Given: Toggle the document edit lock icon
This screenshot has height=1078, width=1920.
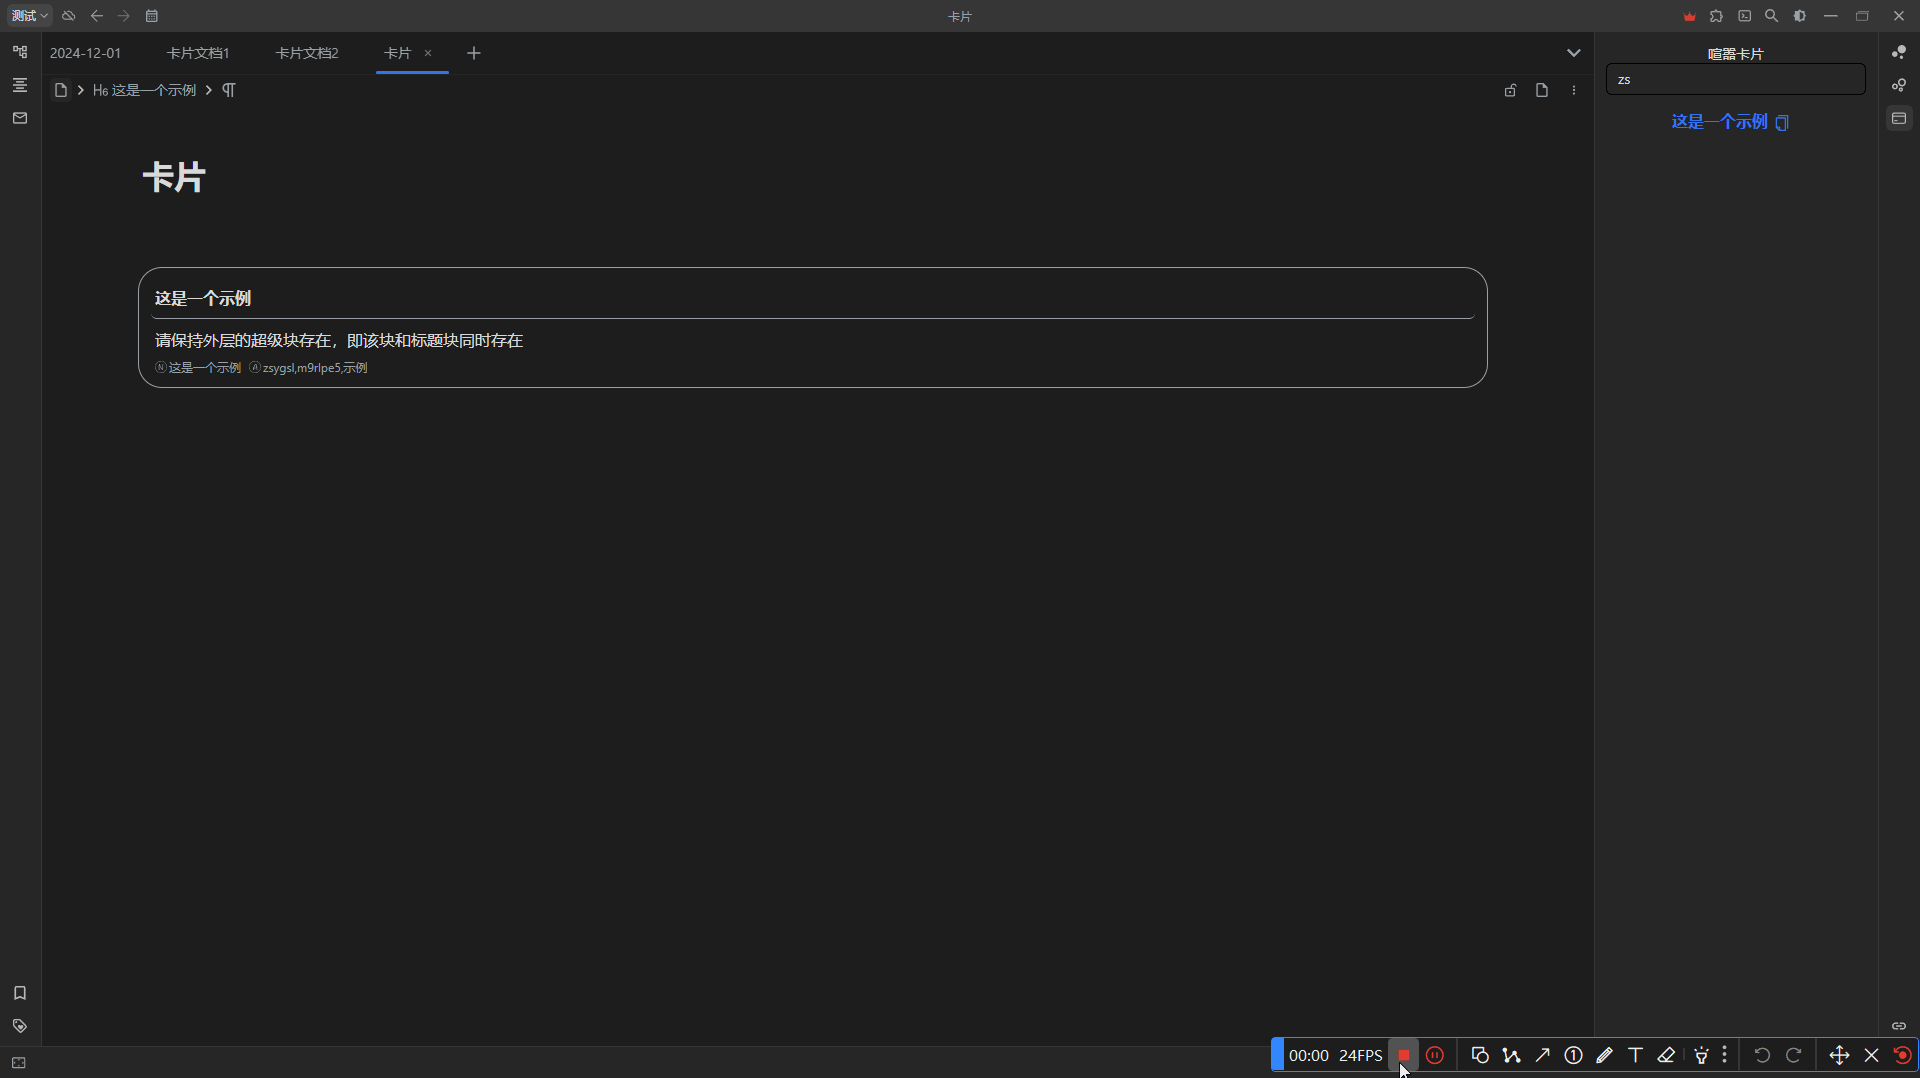Looking at the screenshot, I should point(1510,90).
